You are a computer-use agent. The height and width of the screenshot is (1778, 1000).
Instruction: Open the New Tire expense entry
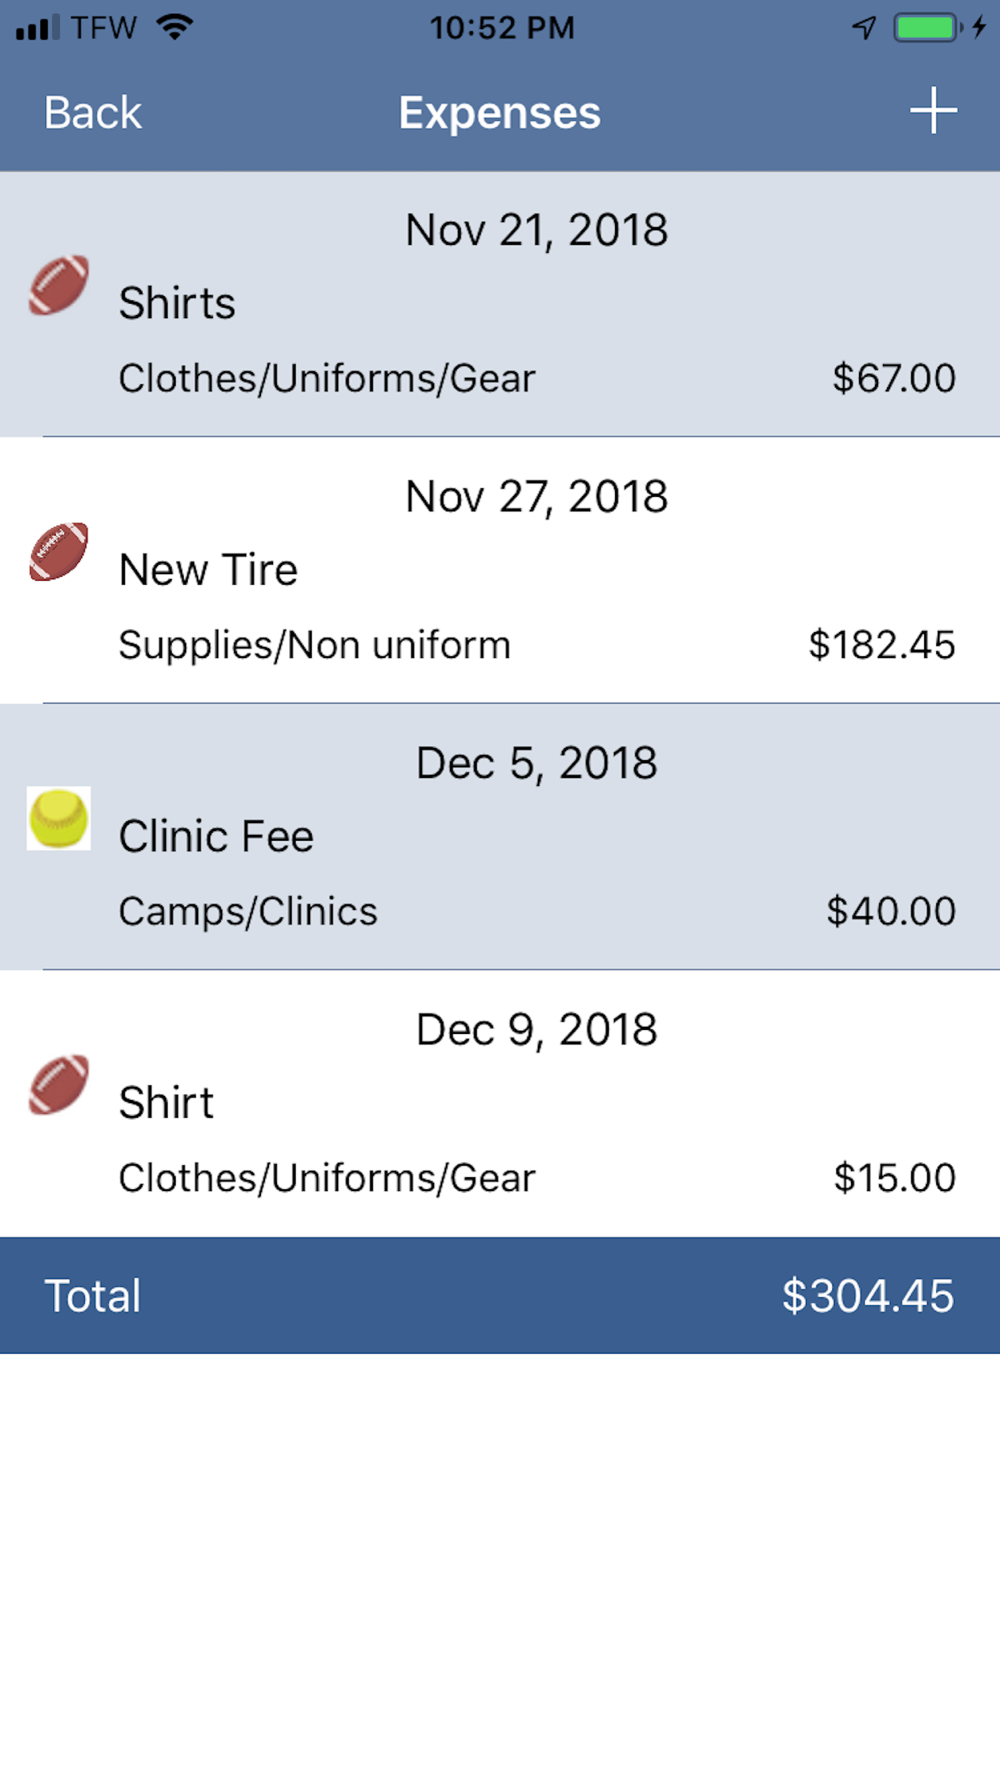pos(208,570)
